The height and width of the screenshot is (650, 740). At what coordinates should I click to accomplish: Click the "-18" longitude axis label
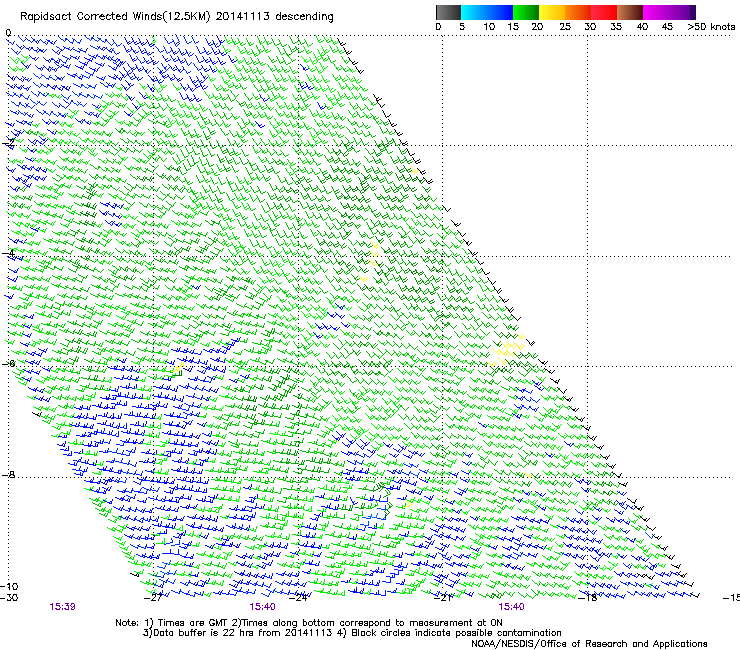[x=588, y=598]
